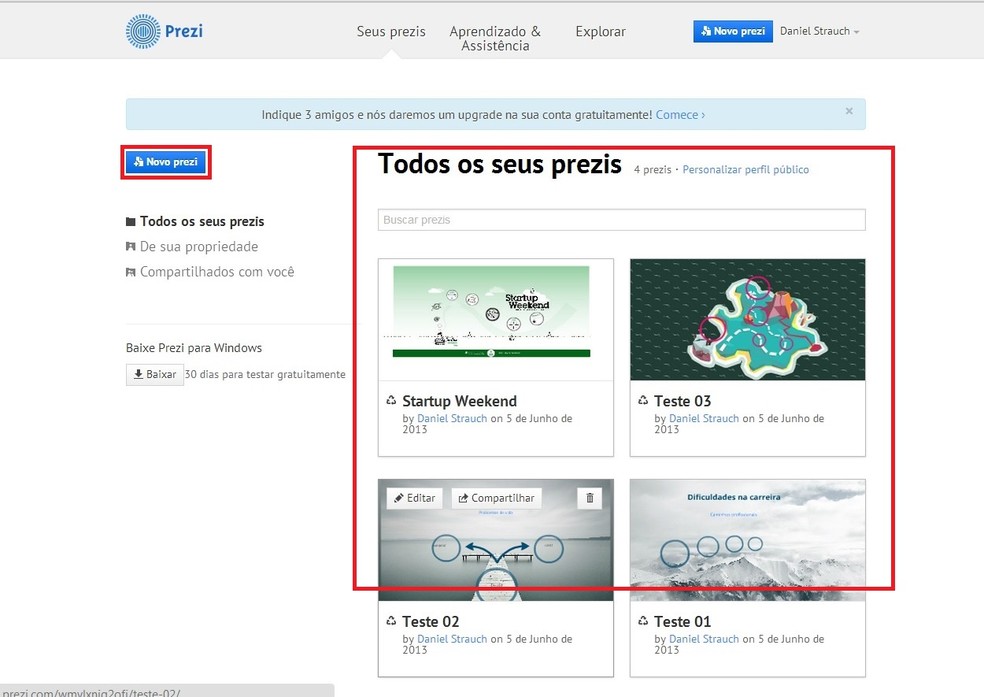Open Personalizar perfil público

745,169
